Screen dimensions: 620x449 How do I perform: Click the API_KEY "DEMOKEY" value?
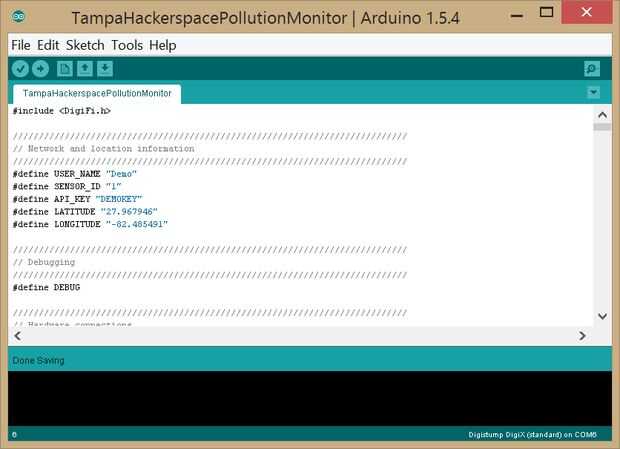click(x=119, y=199)
